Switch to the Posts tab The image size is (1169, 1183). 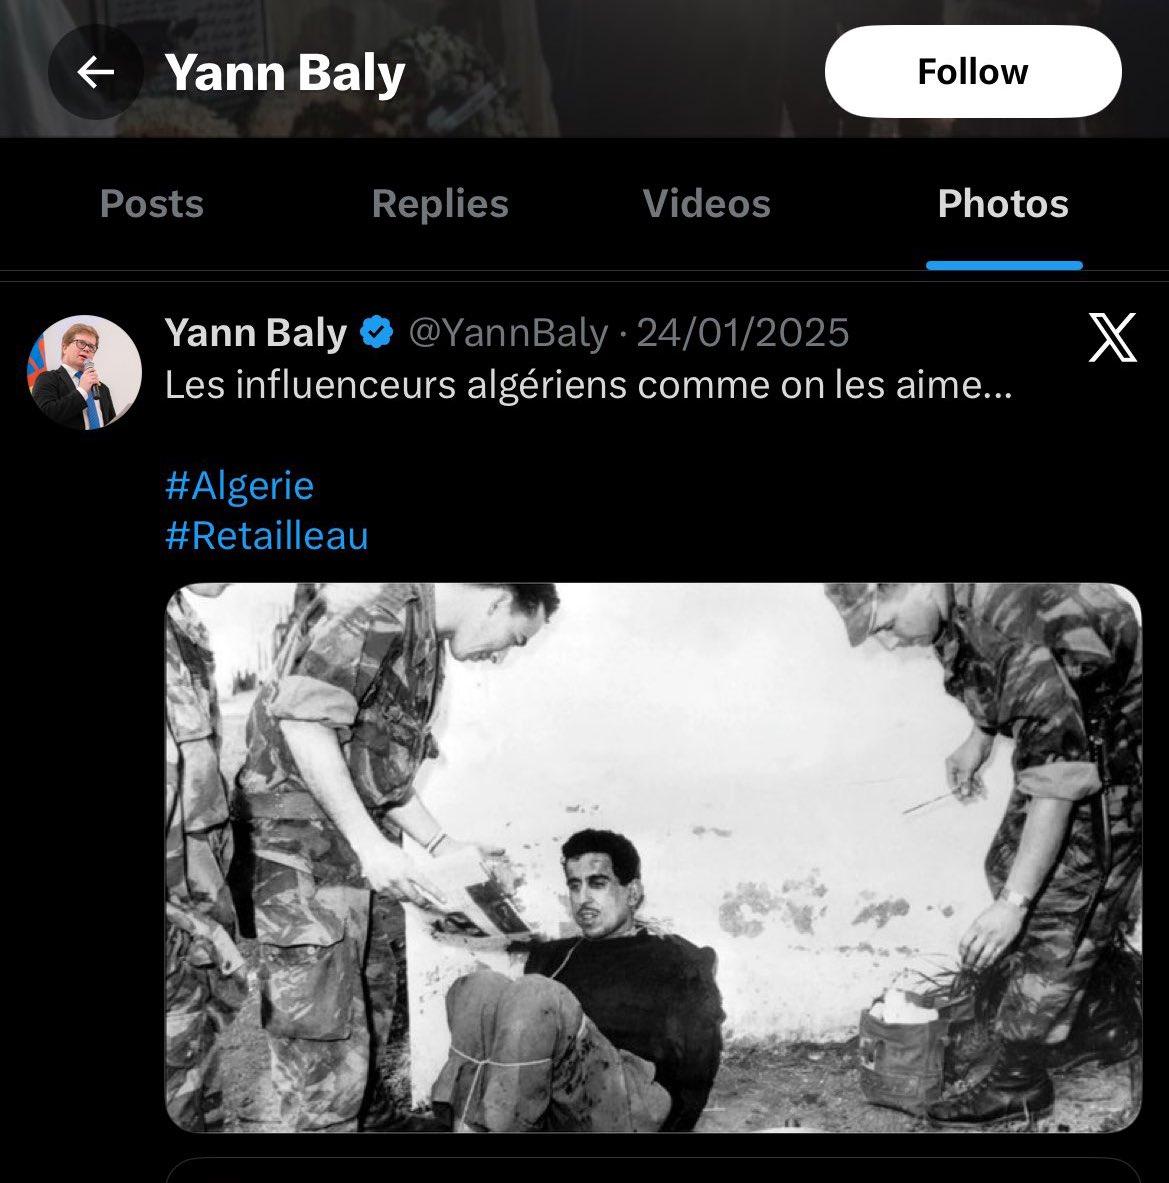click(152, 204)
